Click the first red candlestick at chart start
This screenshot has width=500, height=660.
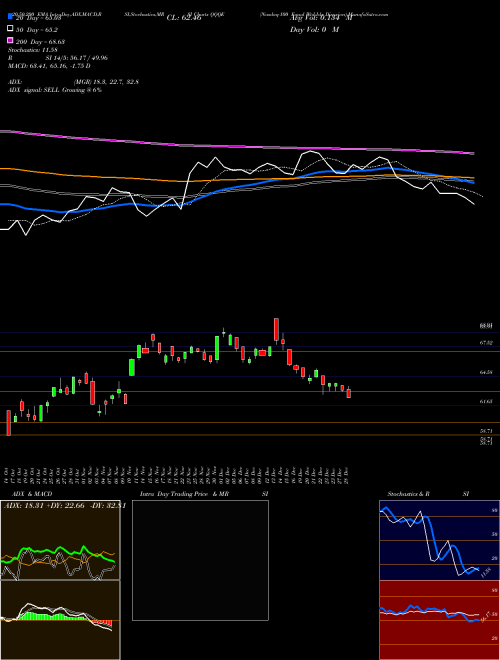coord(8,423)
